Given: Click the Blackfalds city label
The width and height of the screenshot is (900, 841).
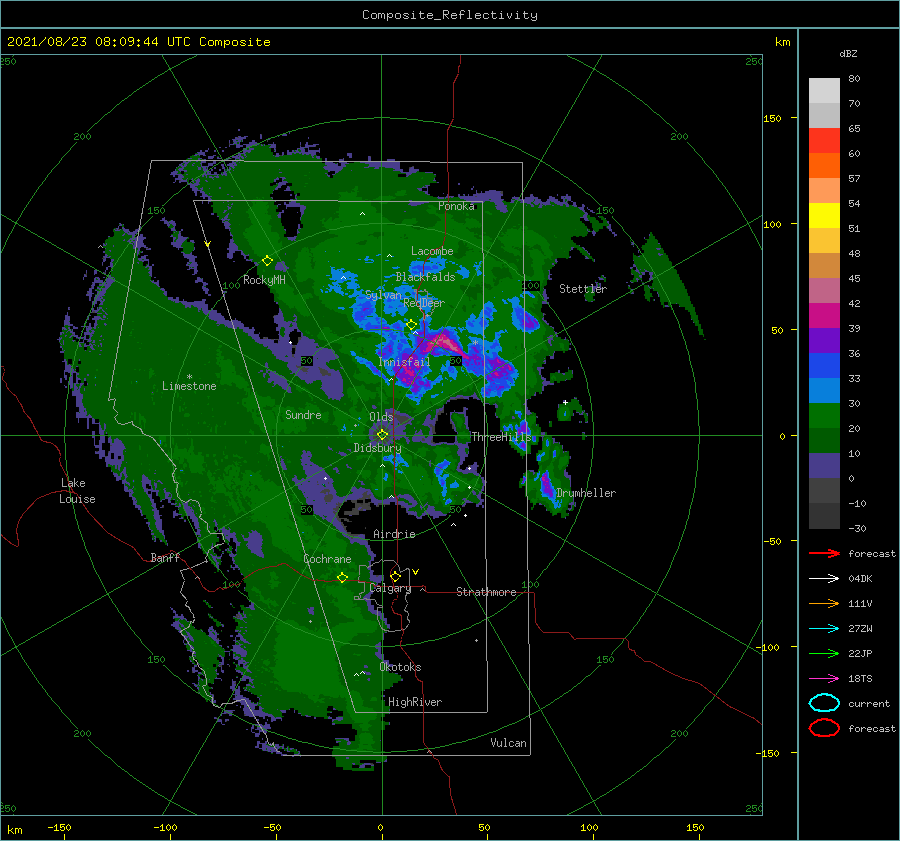Looking at the screenshot, I should (x=425, y=277).
